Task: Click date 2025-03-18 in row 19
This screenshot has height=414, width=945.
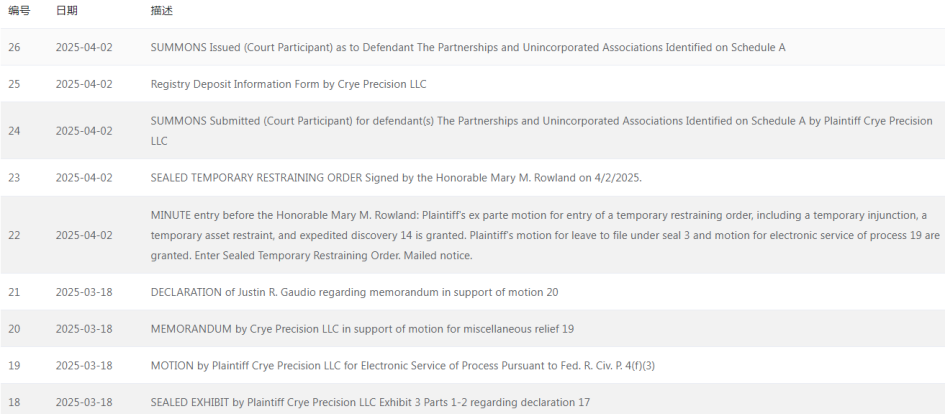Action: click(x=84, y=366)
